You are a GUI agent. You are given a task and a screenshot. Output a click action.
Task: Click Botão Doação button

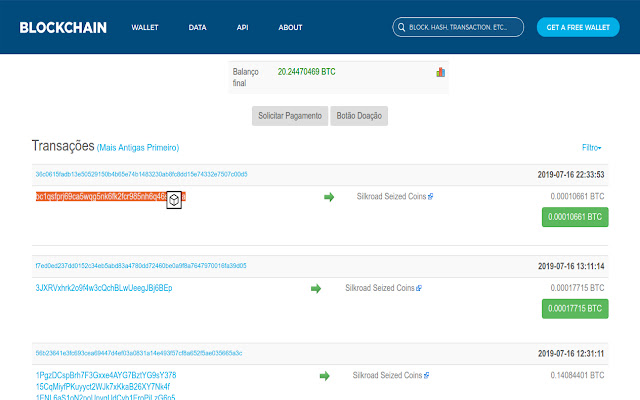(359, 116)
